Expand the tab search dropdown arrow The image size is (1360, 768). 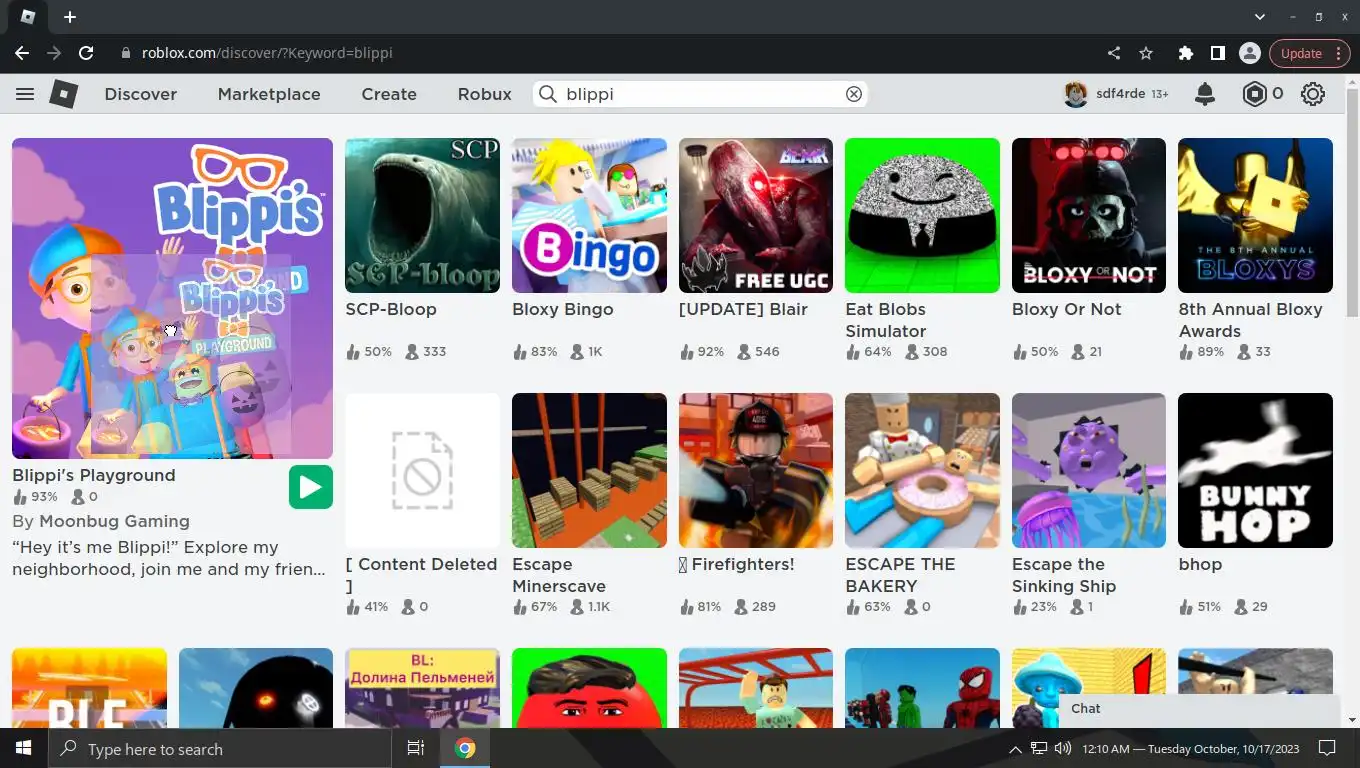1260,17
